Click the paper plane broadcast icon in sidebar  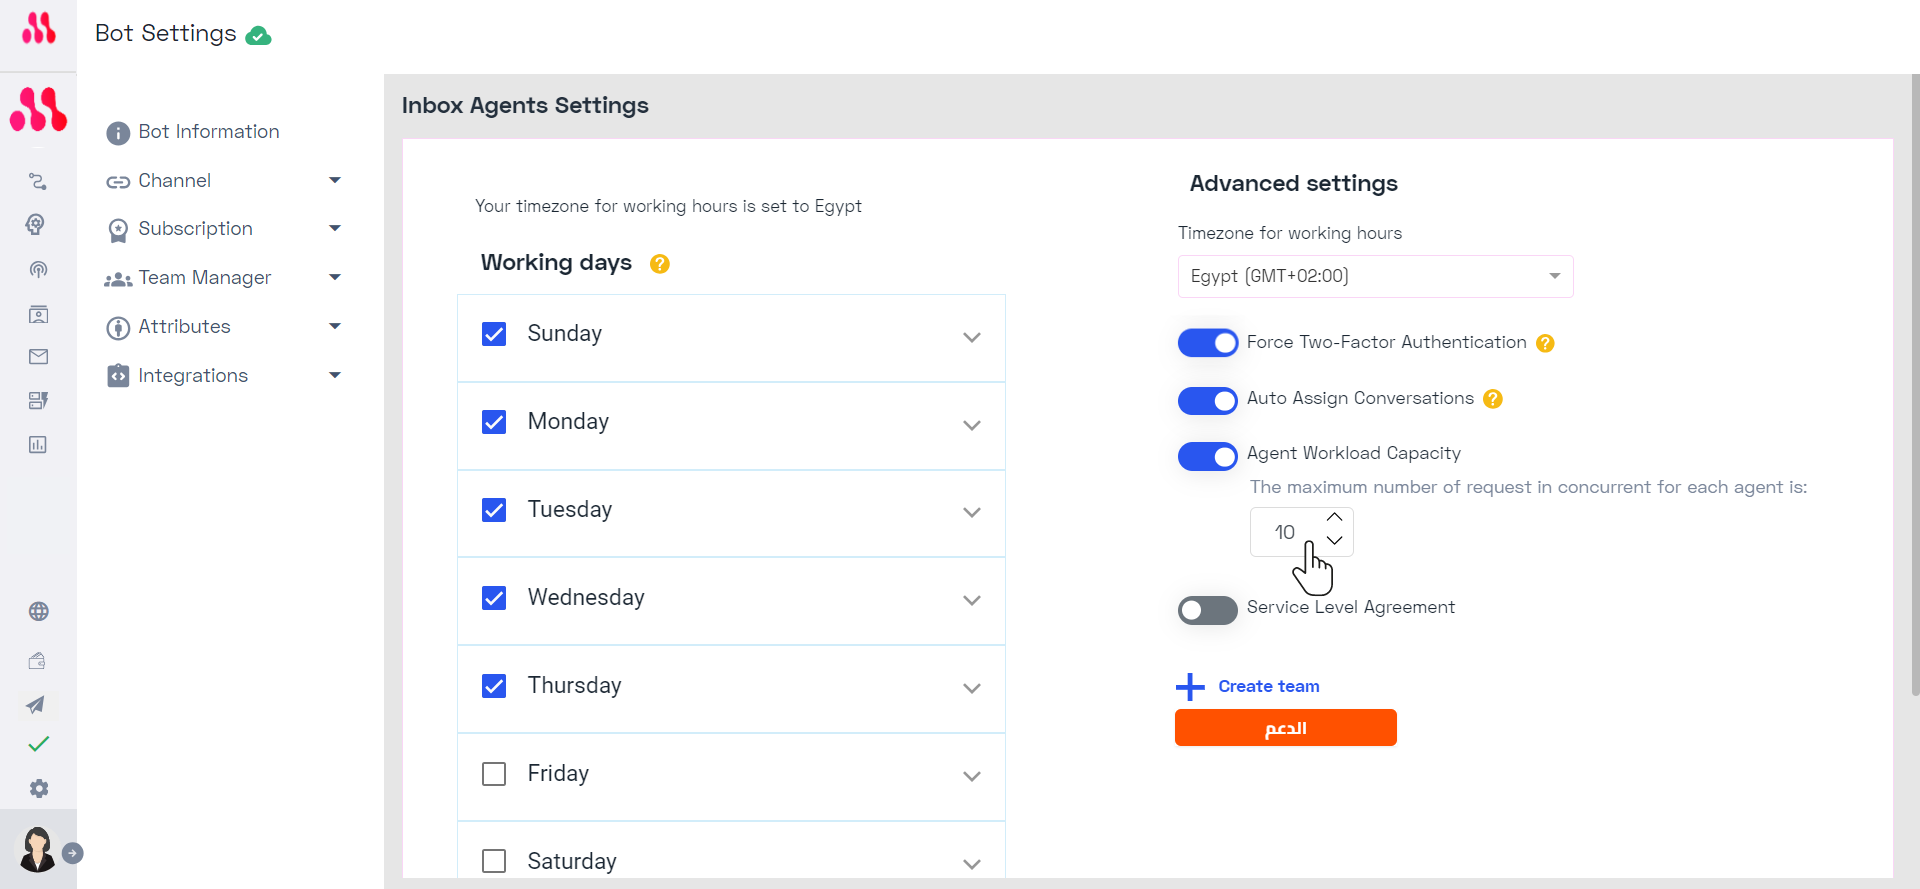point(36,705)
